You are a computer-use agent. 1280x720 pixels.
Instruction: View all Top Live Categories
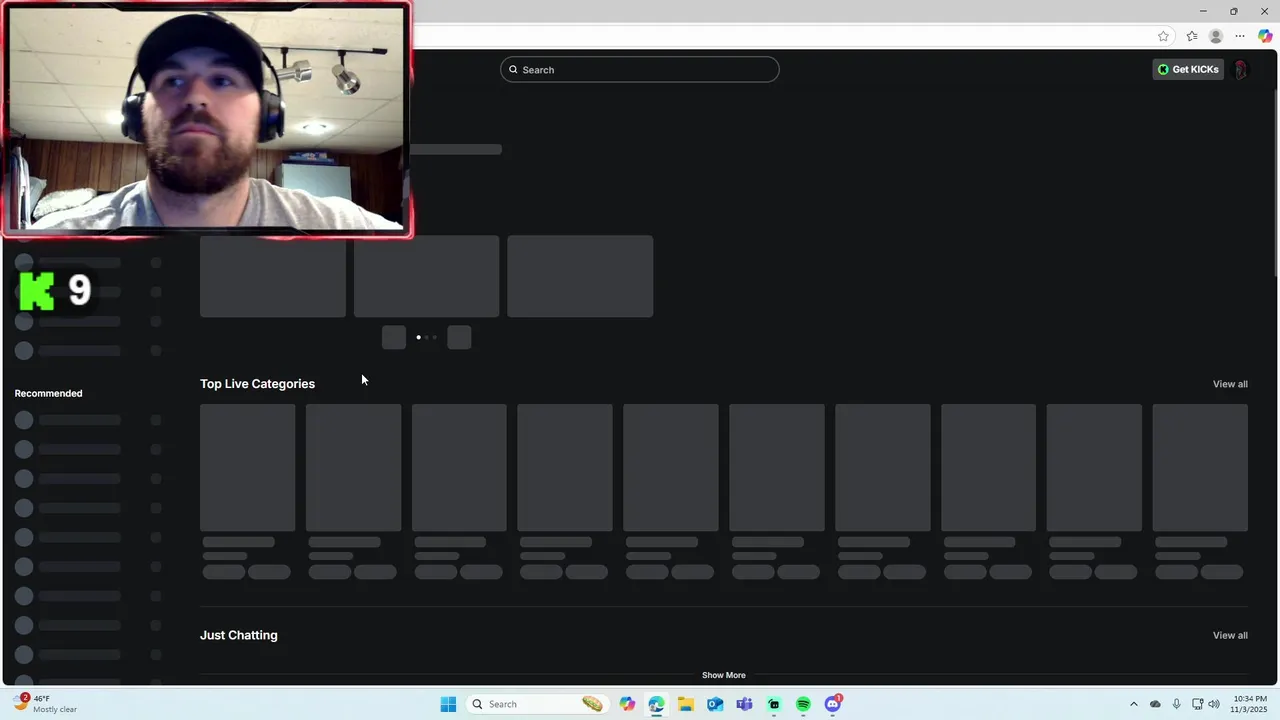click(1230, 384)
